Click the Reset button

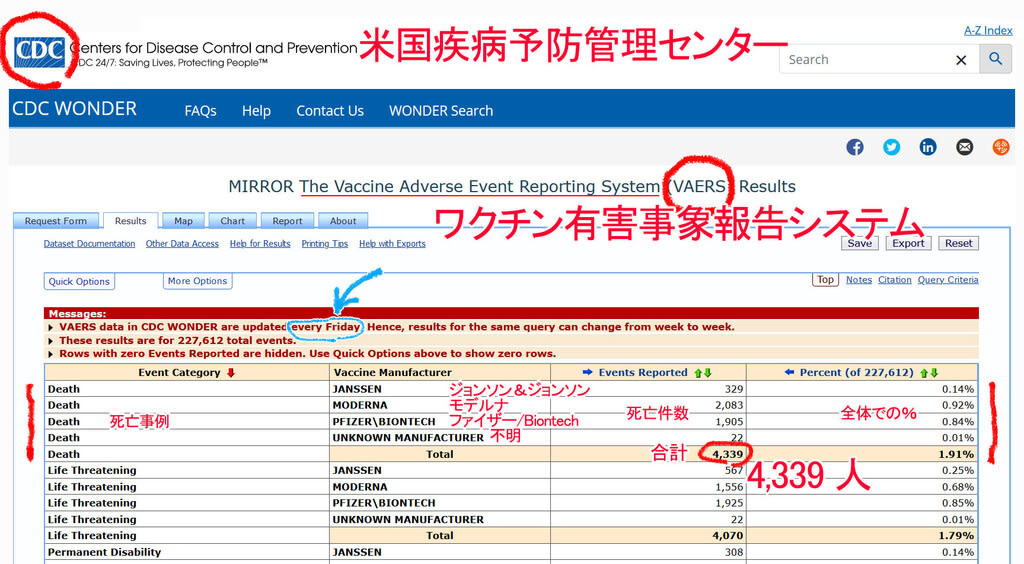click(x=959, y=243)
